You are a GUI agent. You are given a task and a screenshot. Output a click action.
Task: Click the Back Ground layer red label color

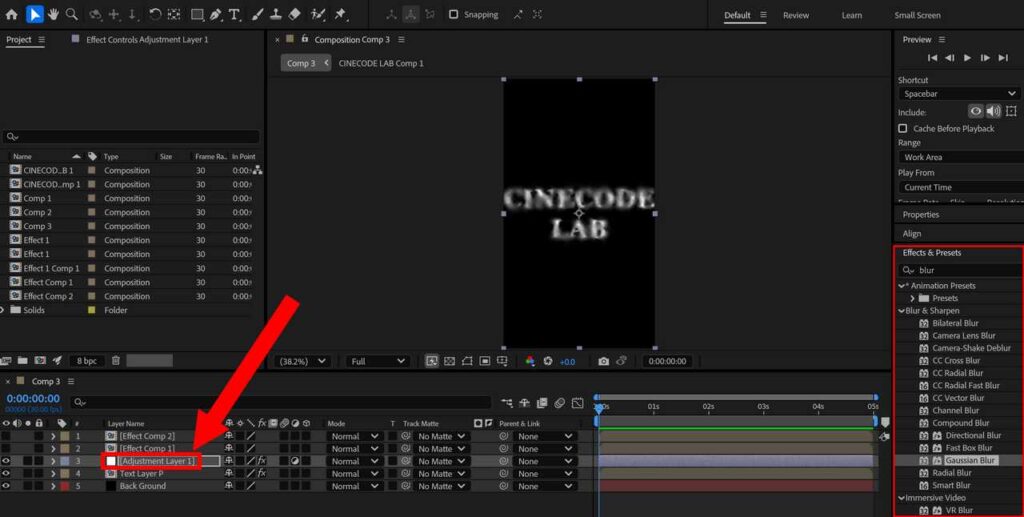point(65,486)
